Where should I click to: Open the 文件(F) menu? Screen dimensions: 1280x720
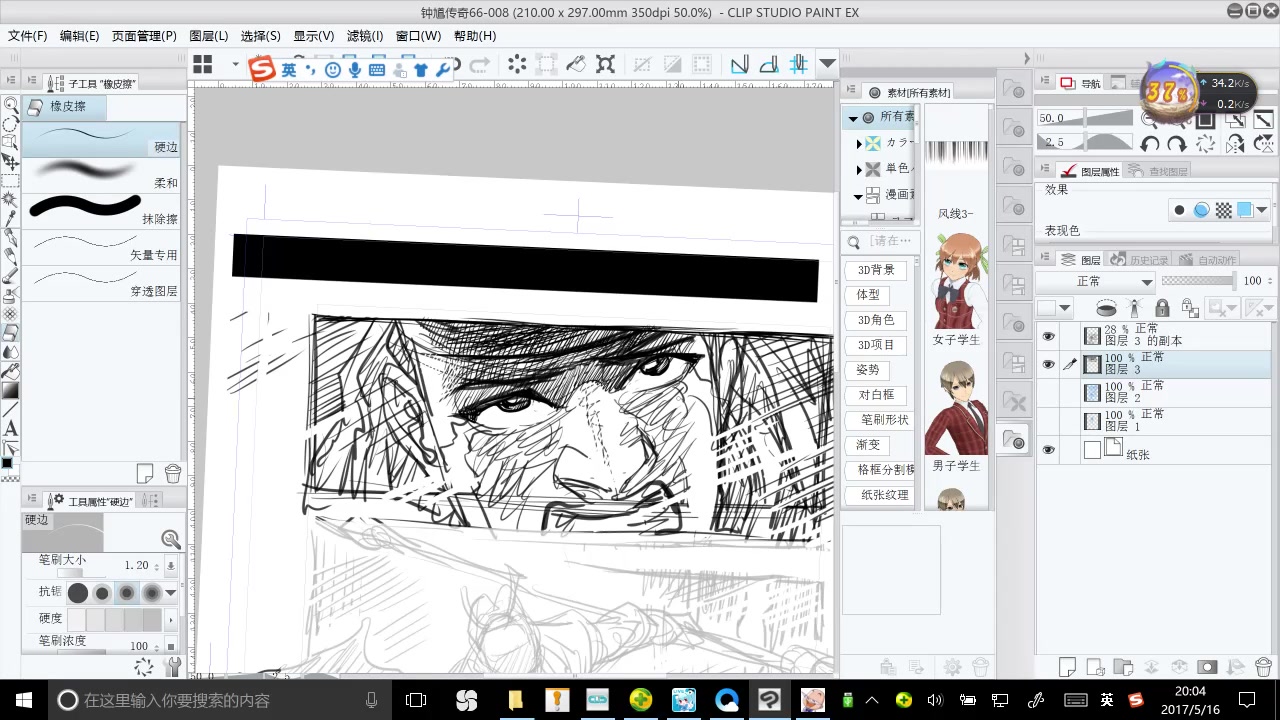click(28, 36)
